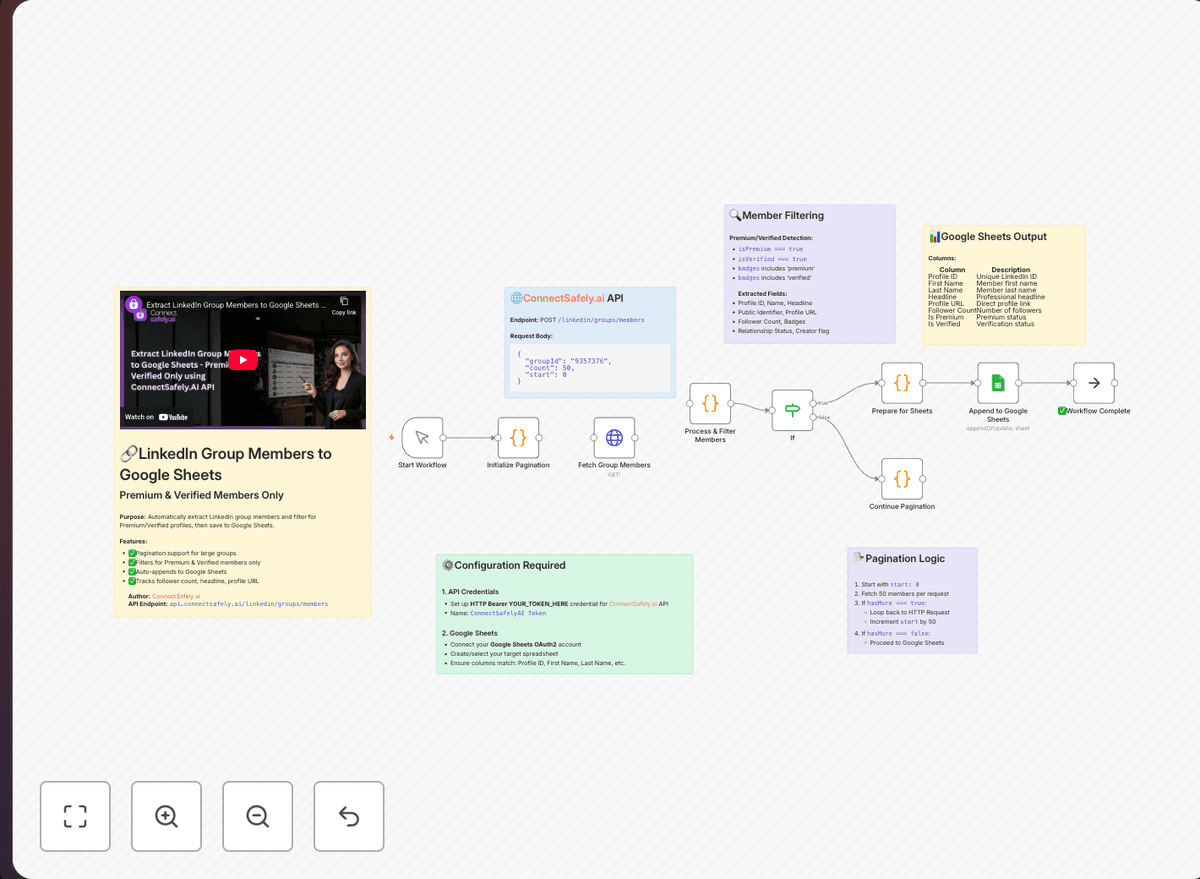
Task: Fit the workflow to the screen
Action: pos(75,816)
